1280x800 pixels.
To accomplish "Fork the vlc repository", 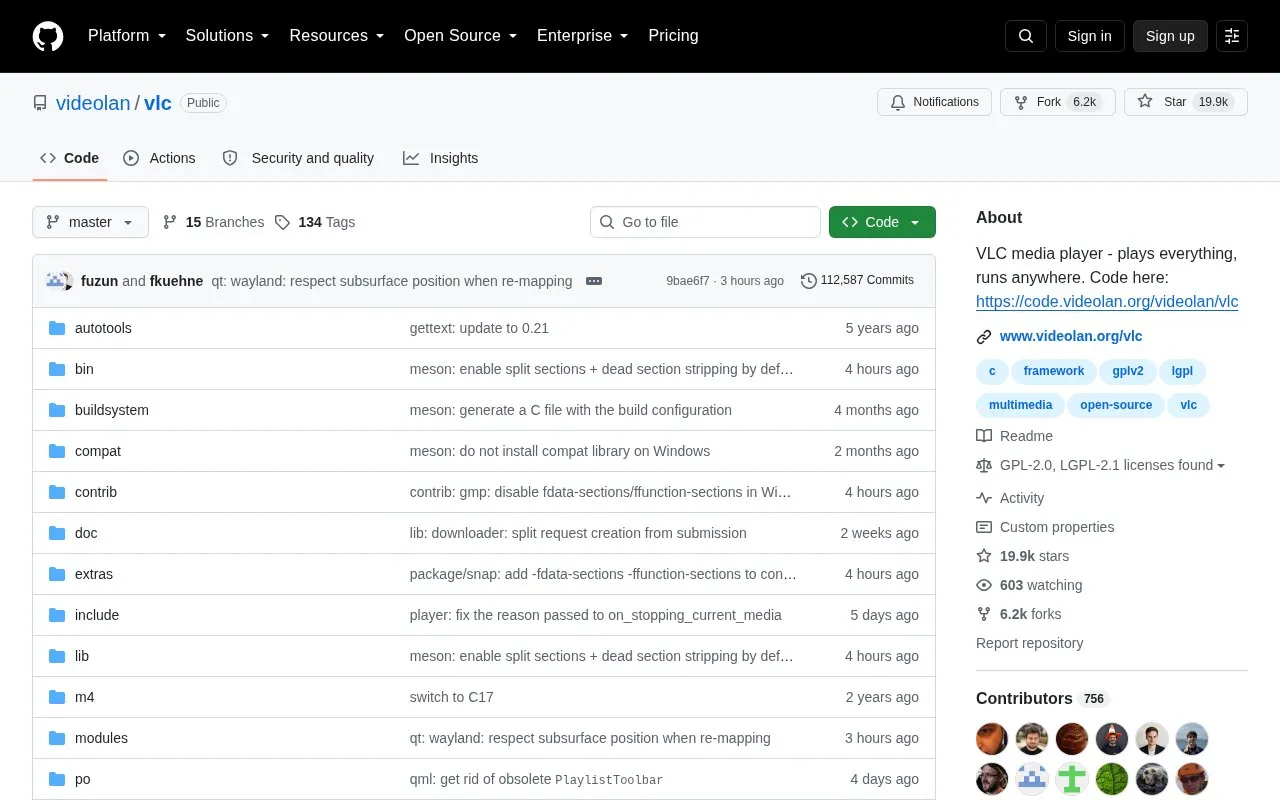I will 1058,102.
